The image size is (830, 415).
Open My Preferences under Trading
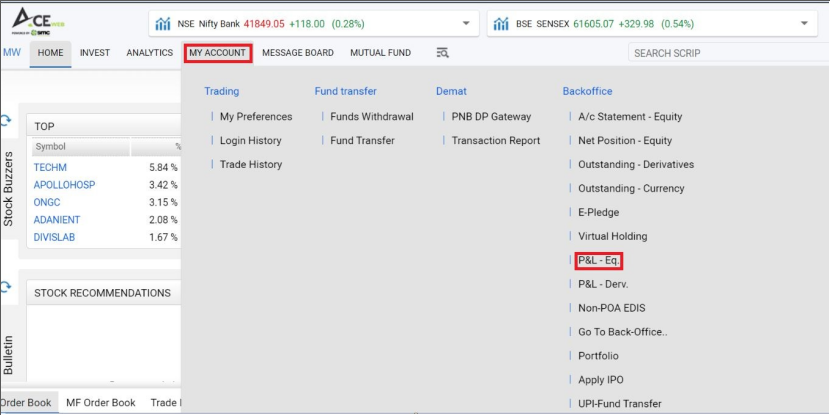point(256,116)
